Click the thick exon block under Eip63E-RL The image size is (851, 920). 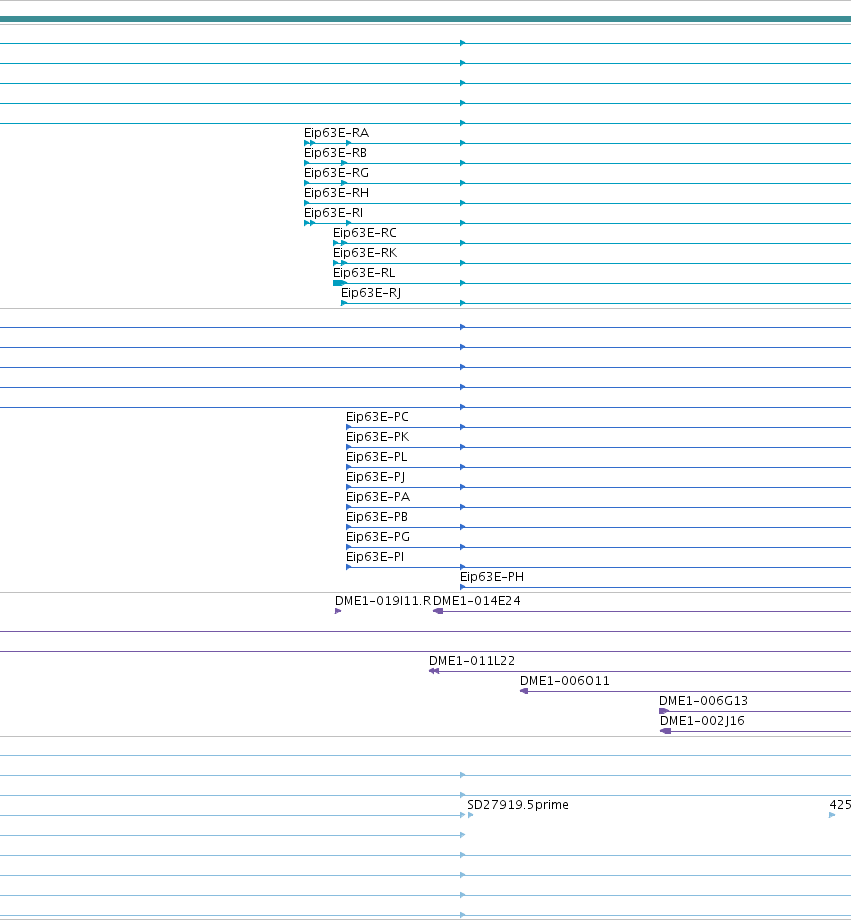click(x=339, y=283)
